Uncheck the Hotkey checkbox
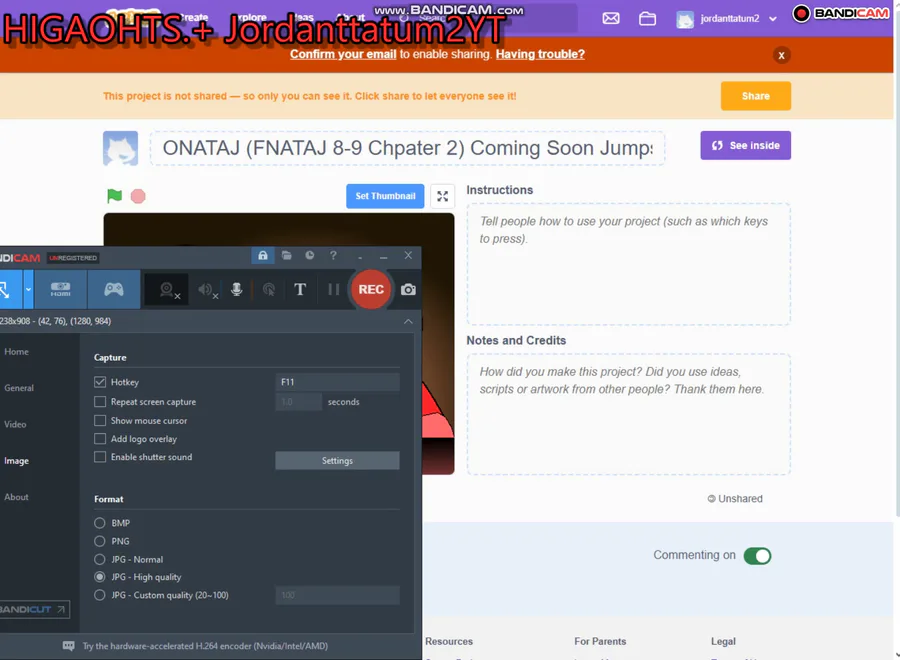This screenshot has width=900, height=660. tap(100, 382)
